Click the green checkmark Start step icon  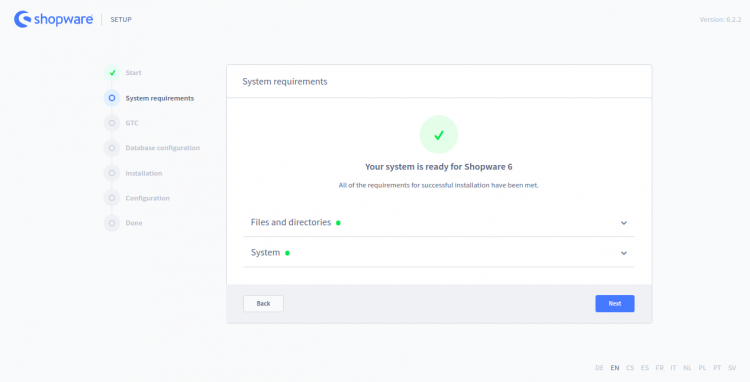pos(112,73)
